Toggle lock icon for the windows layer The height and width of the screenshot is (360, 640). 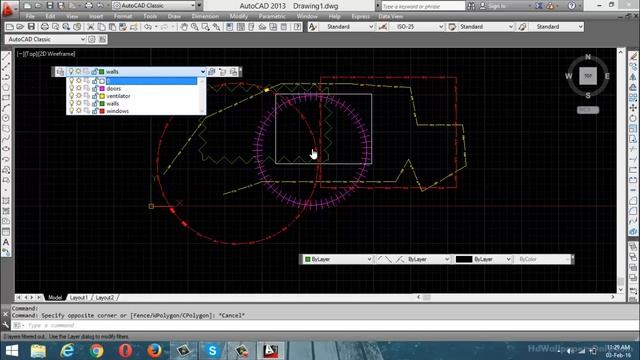point(94,111)
